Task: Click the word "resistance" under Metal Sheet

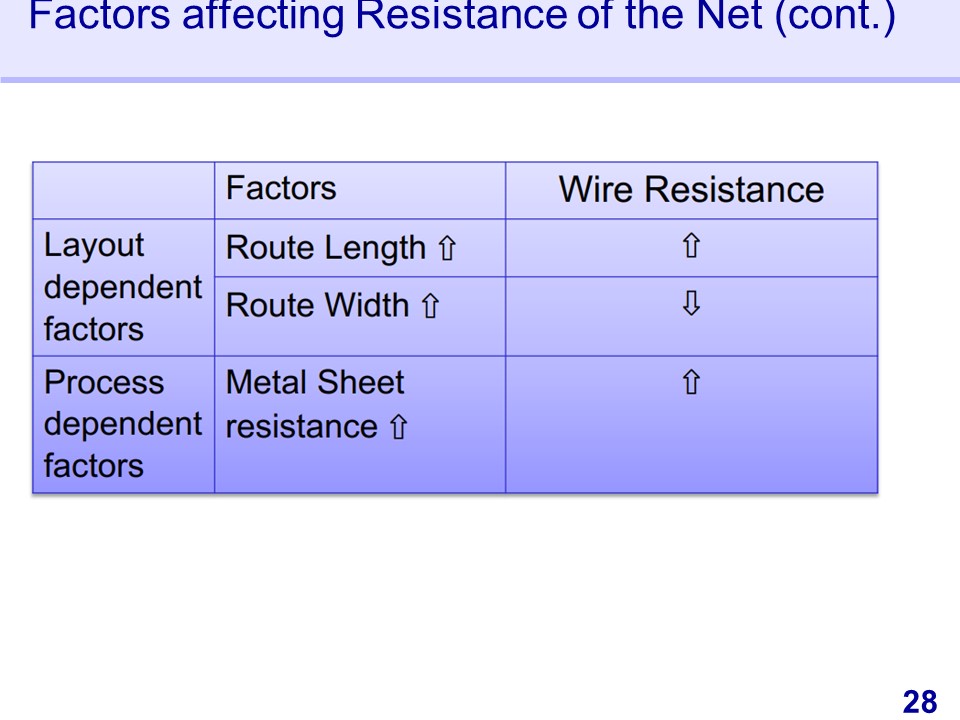Action: pyautogui.click(x=301, y=427)
